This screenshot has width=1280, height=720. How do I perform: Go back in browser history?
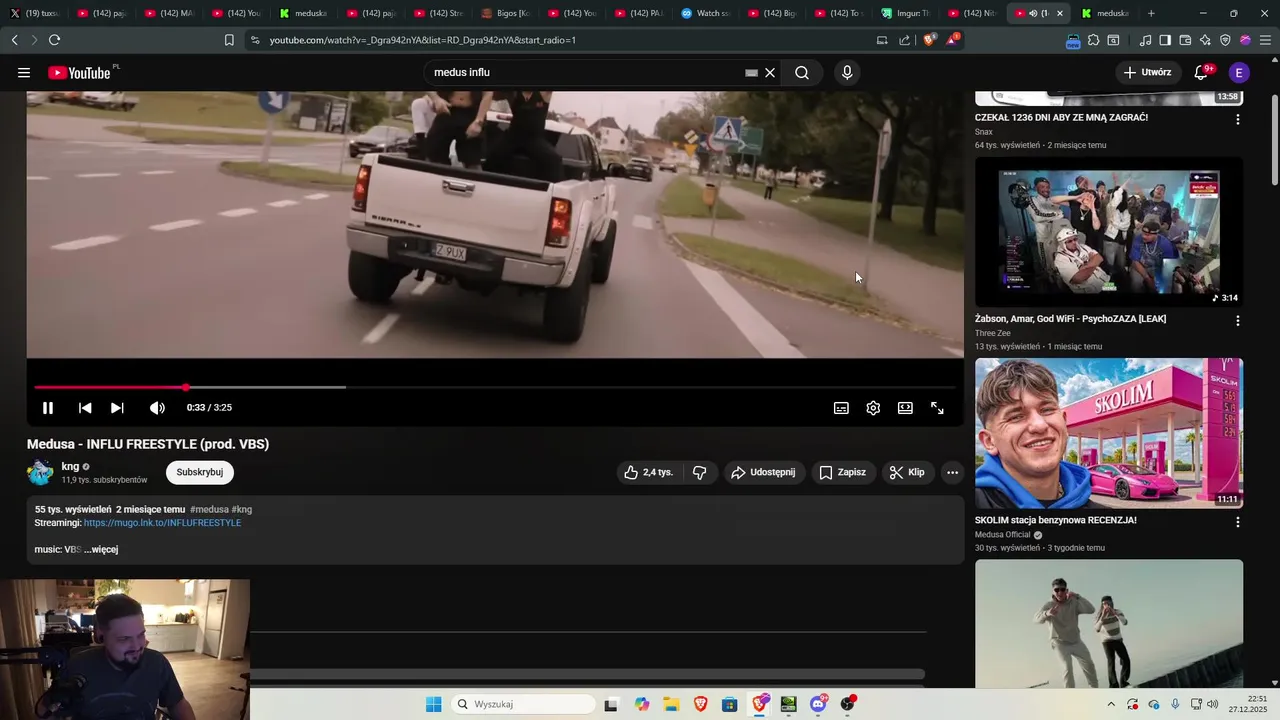click(x=14, y=40)
